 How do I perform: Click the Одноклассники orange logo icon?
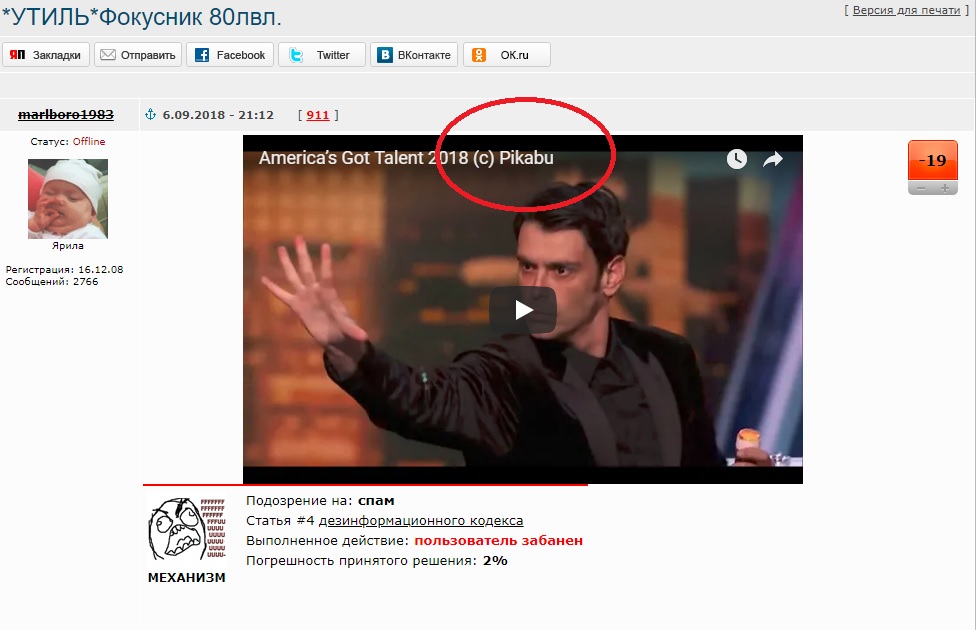[479, 55]
